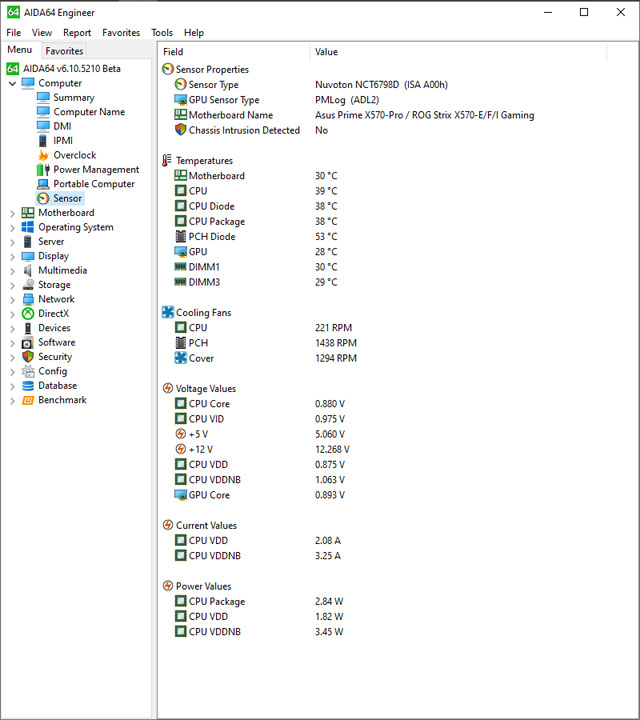Switch to the Menu tab
The height and width of the screenshot is (720, 640).
[20, 50]
